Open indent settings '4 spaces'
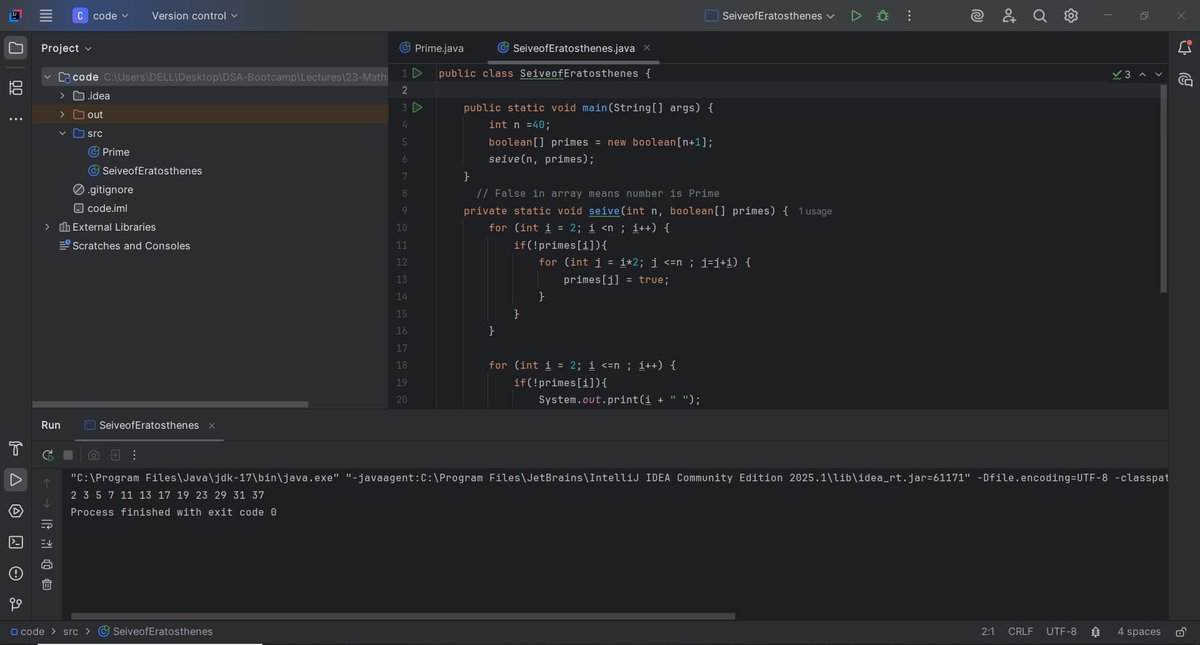Screen dimensions: 1200x645 (x=1139, y=632)
